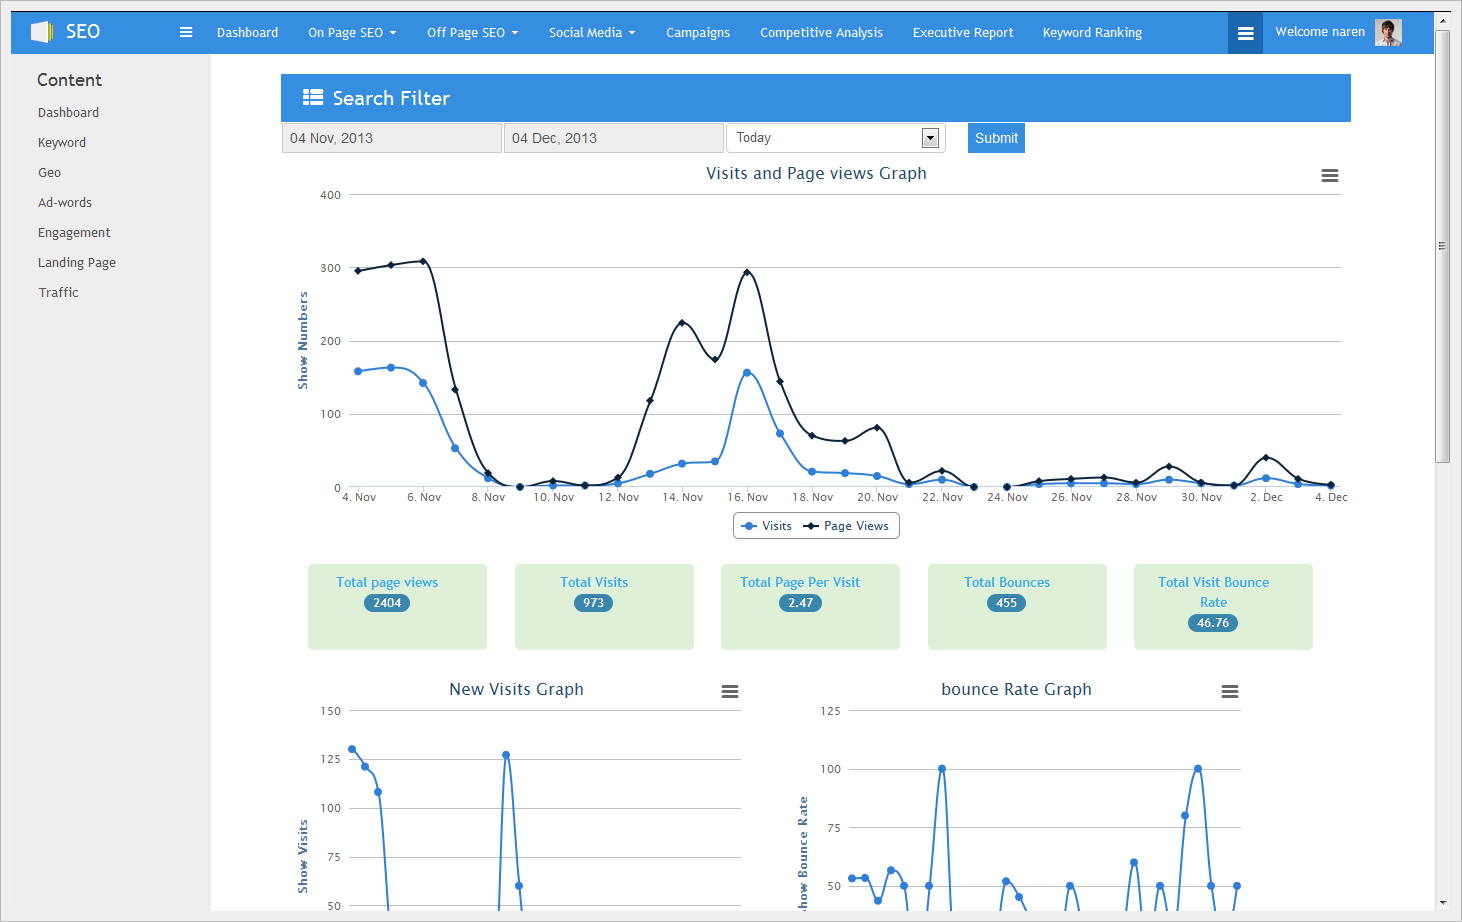1462x922 pixels.
Task: Expand the Off Page SEO dropdown
Action: 472,33
